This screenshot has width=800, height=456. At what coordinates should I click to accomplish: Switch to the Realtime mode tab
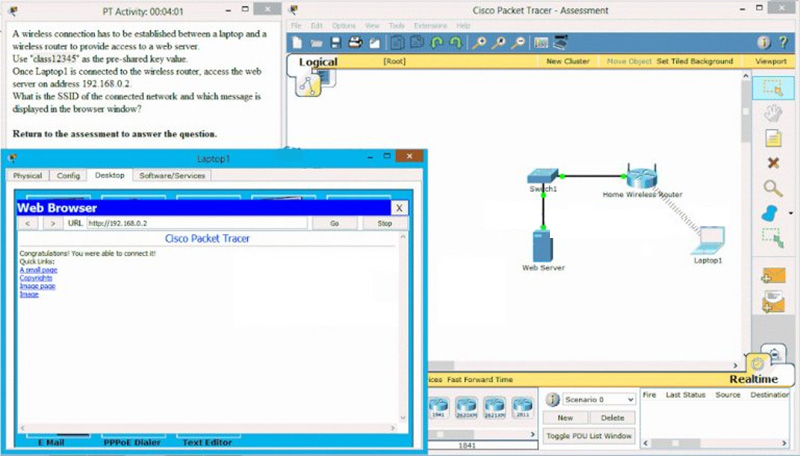(x=754, y=379)
